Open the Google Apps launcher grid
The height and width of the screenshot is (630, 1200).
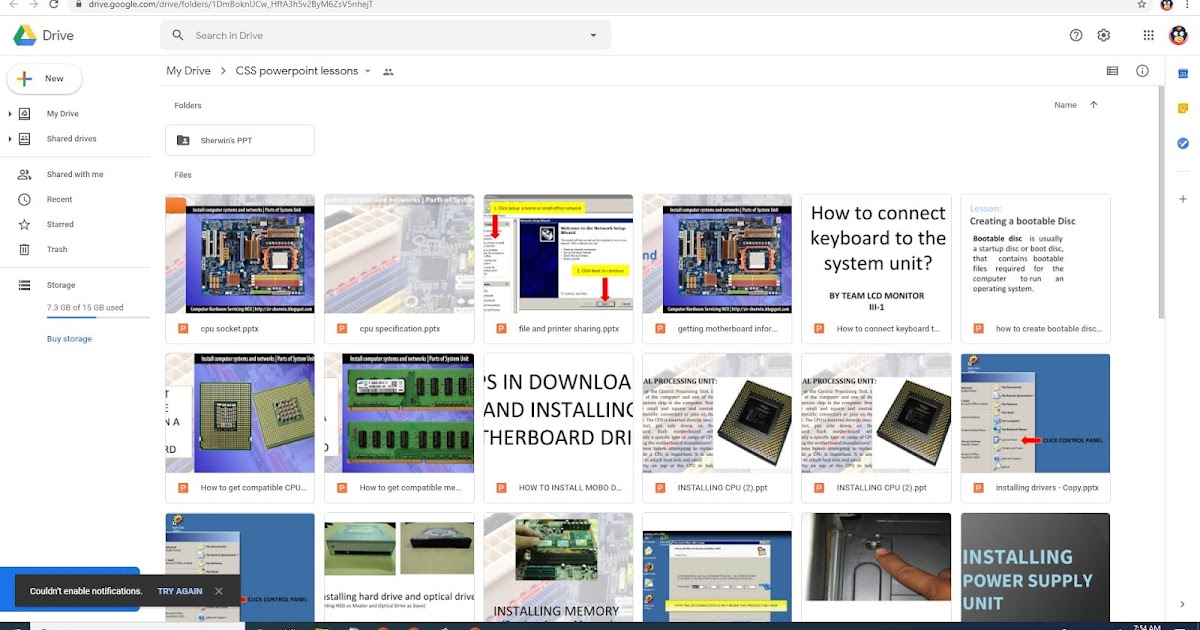click(x=1148, y=34)
